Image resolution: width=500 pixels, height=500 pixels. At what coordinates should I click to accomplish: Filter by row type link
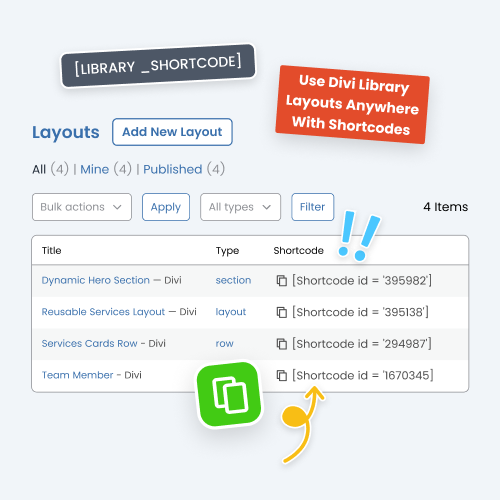click(x=224, y=344)
